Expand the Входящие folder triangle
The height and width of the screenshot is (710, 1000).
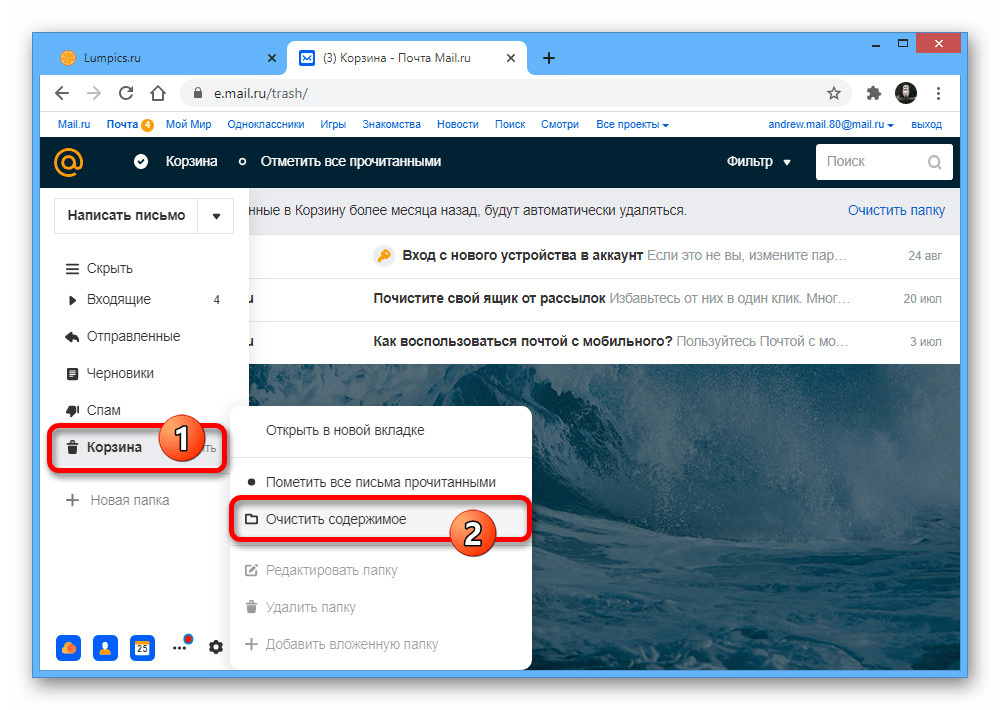72,300
